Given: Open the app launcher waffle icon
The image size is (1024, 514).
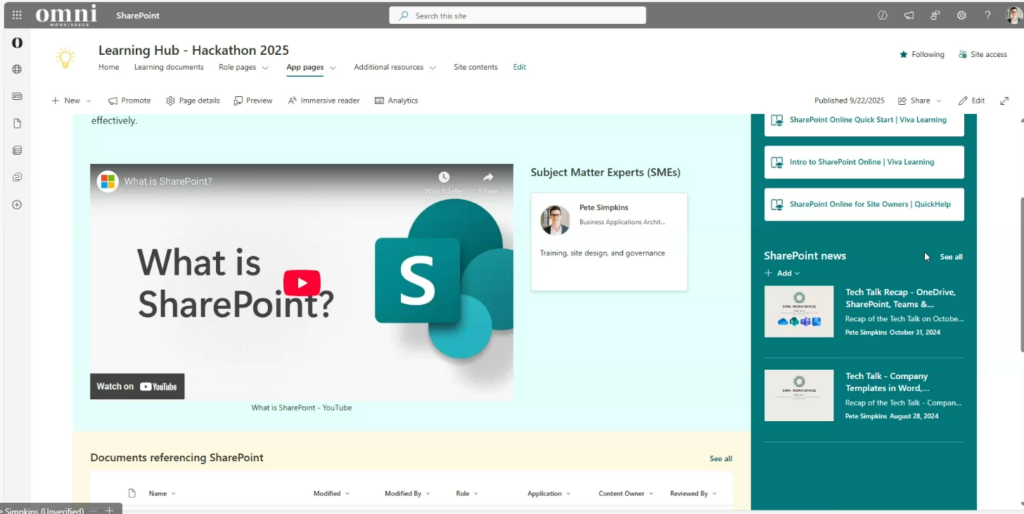Looking at the screenshot, I should [x=17, y=15].
